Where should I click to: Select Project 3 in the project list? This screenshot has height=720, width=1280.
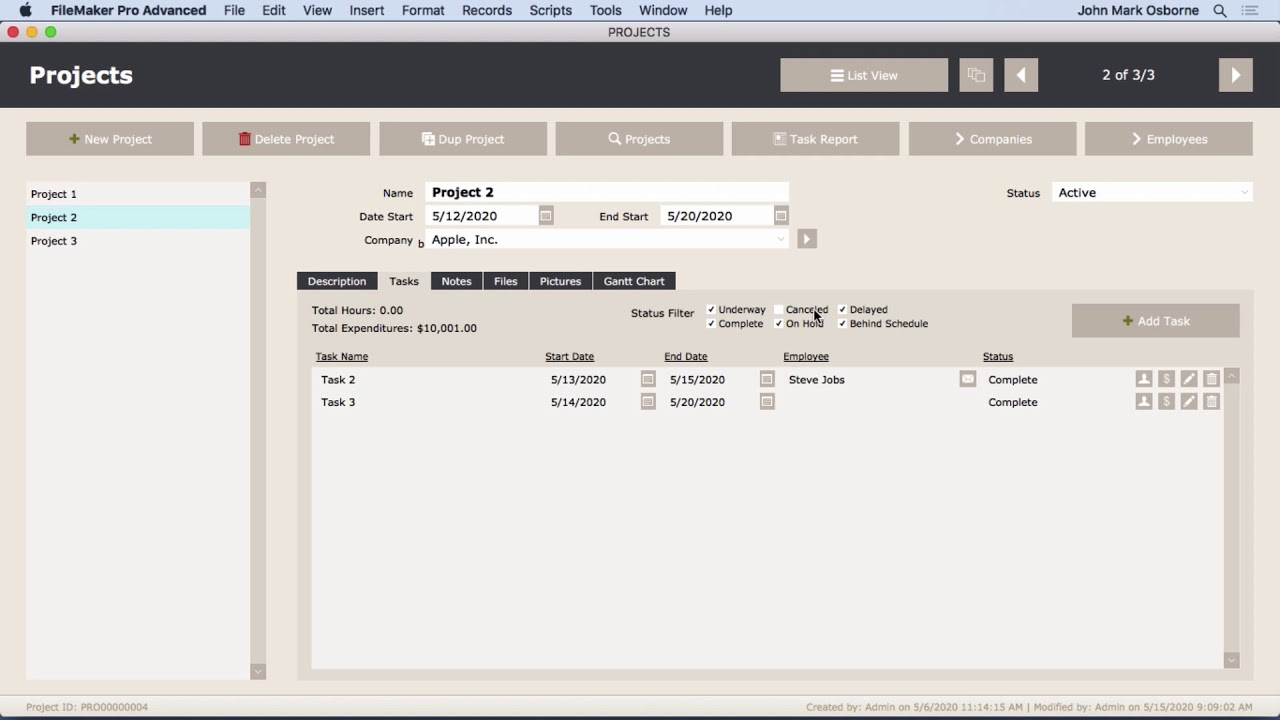[x=138, y=241]
